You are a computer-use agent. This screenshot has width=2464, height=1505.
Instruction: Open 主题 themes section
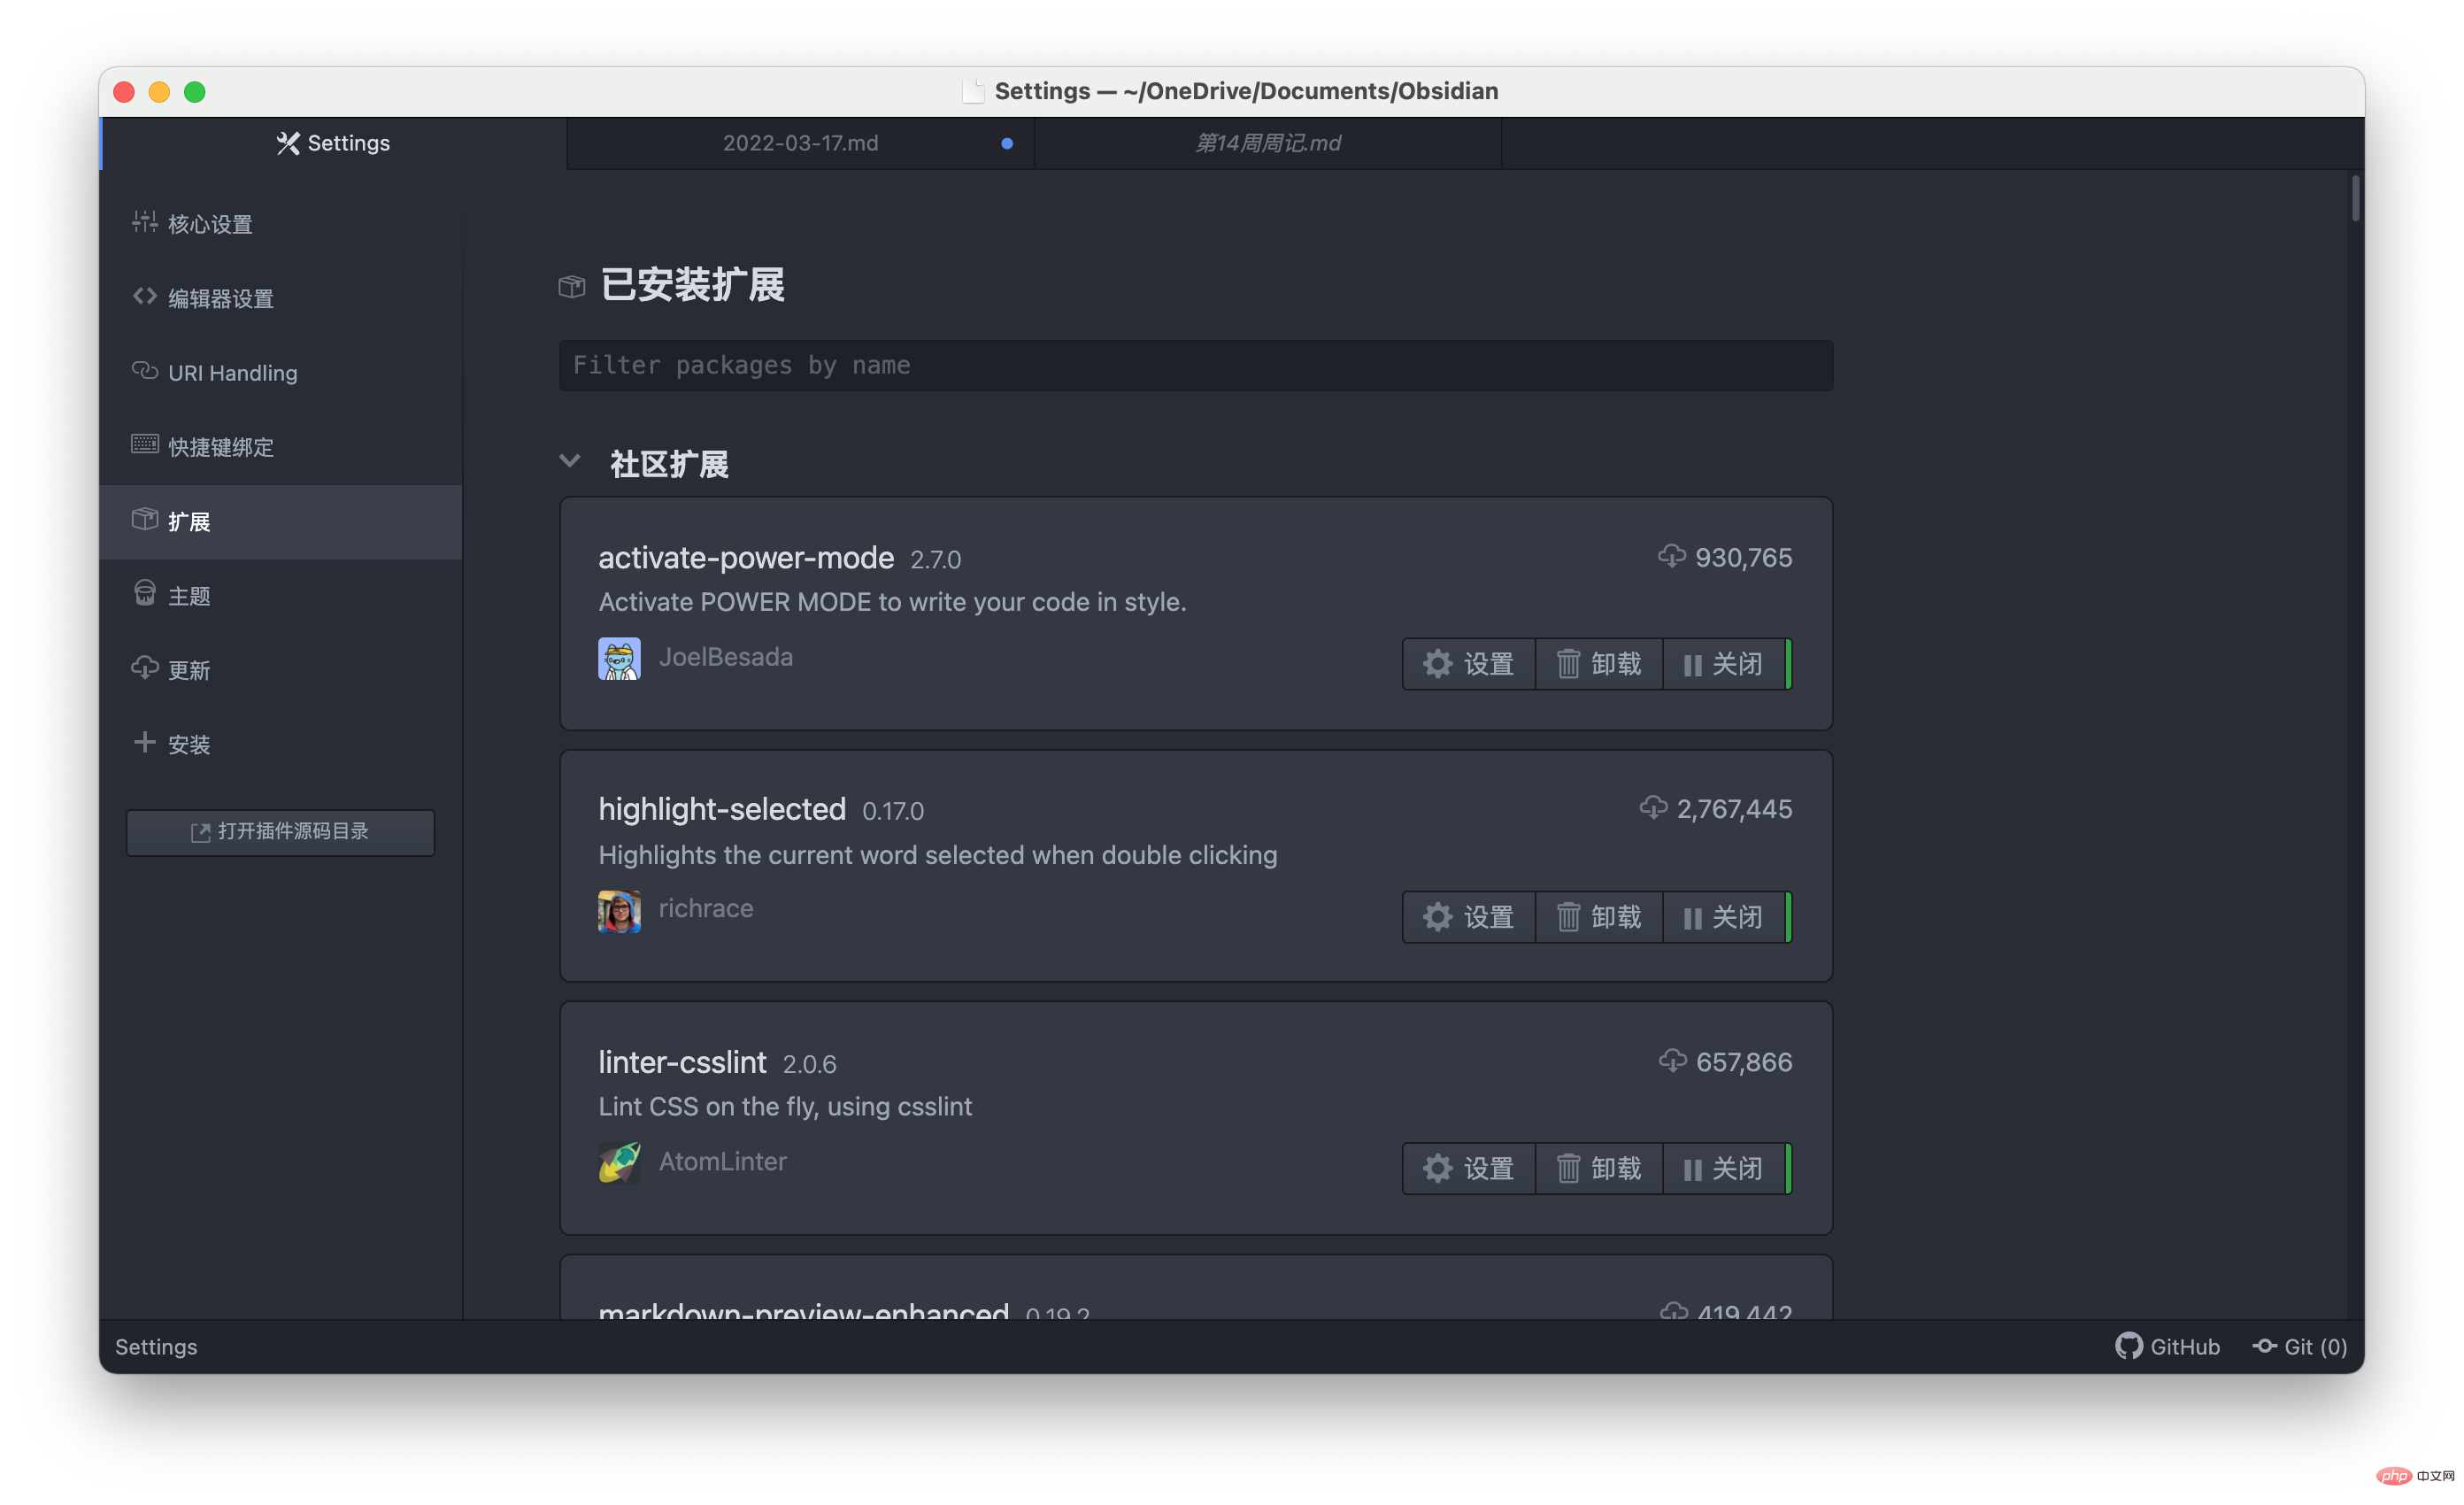pyautogui.click(x=280, y=595)
